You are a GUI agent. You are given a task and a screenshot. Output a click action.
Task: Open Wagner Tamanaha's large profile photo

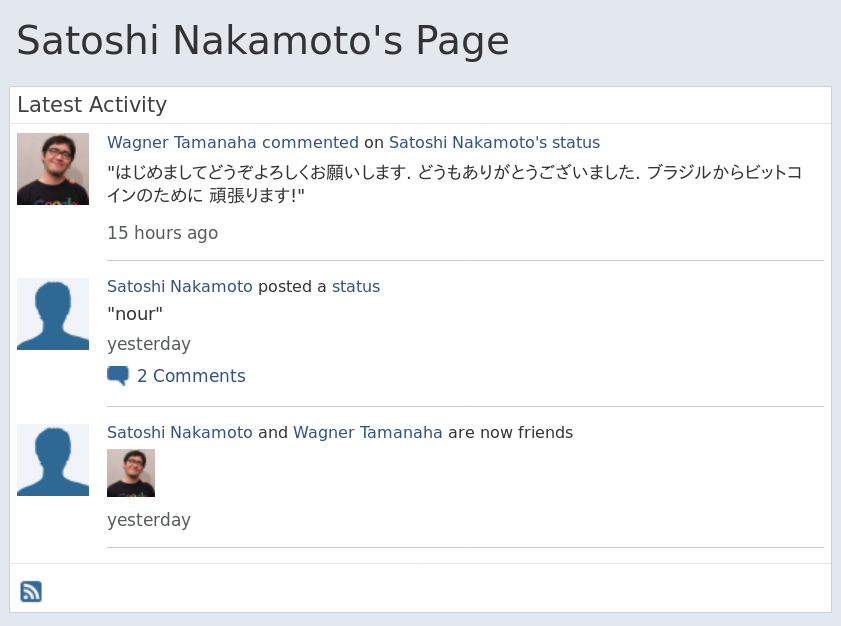53,169
